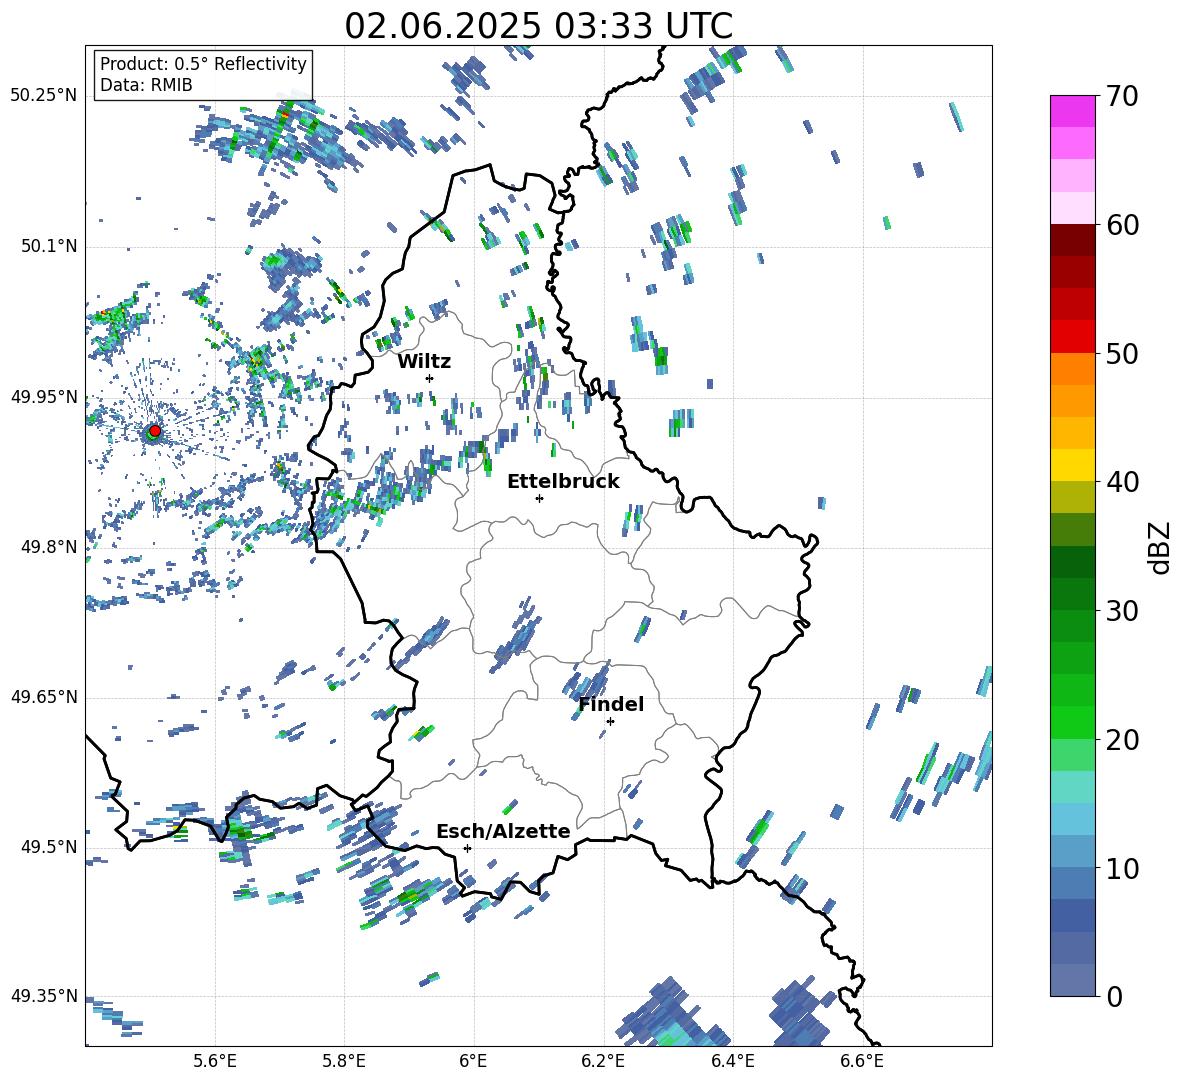This screenshot has height=1081, width=1184.
Task: Click the 6.6°E longitude label
Action: click(862, 1061)
